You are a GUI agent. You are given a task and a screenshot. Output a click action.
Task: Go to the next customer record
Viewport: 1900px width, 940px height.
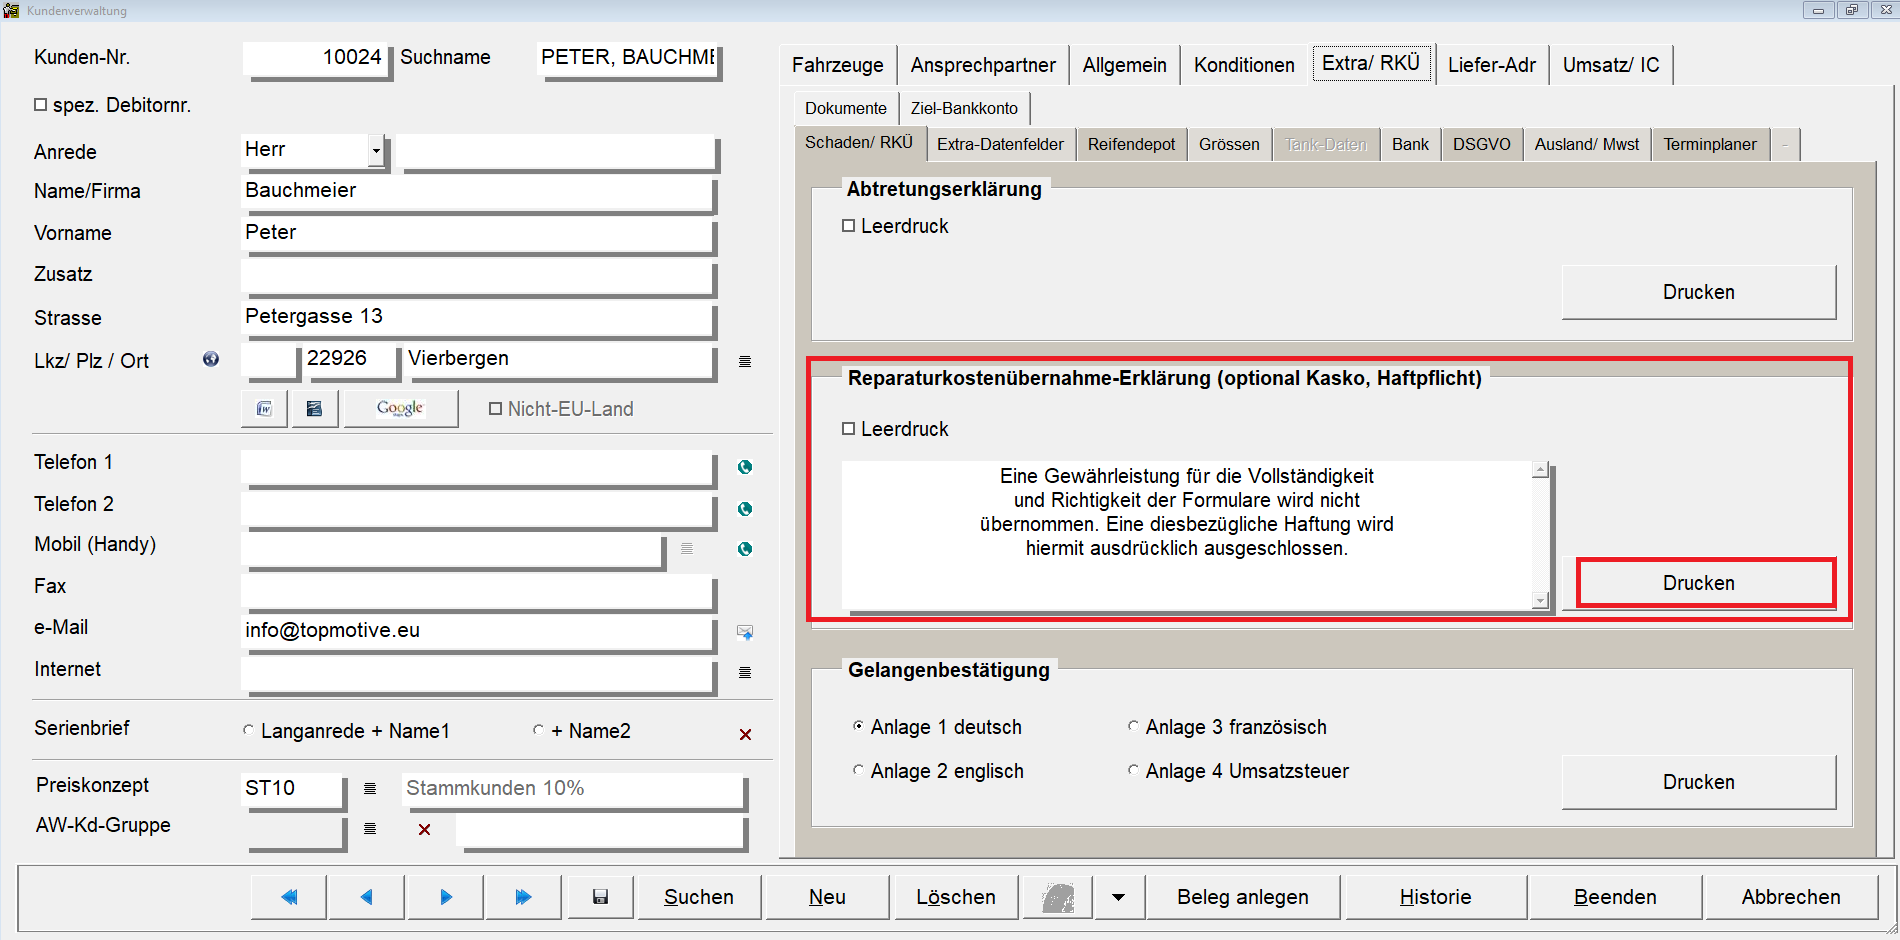point(446,897)
